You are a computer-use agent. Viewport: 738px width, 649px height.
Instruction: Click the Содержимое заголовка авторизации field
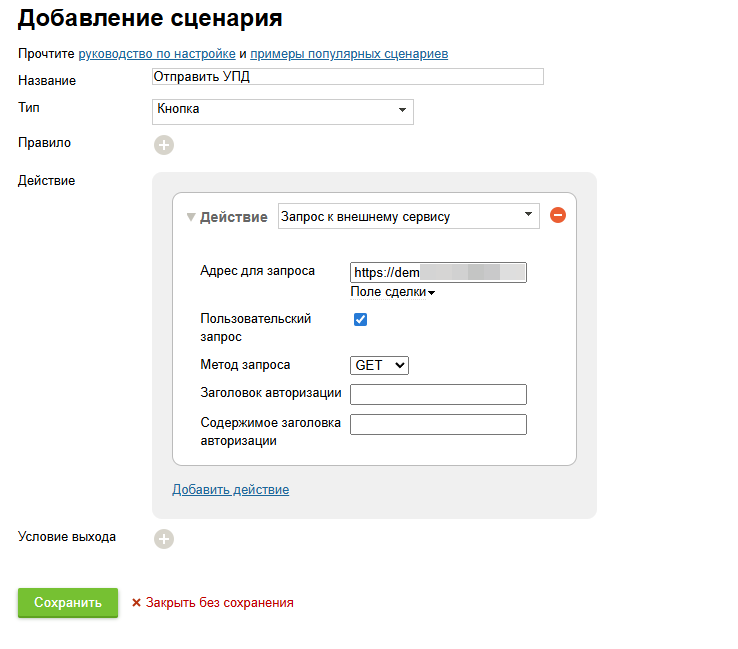point(438,425)
